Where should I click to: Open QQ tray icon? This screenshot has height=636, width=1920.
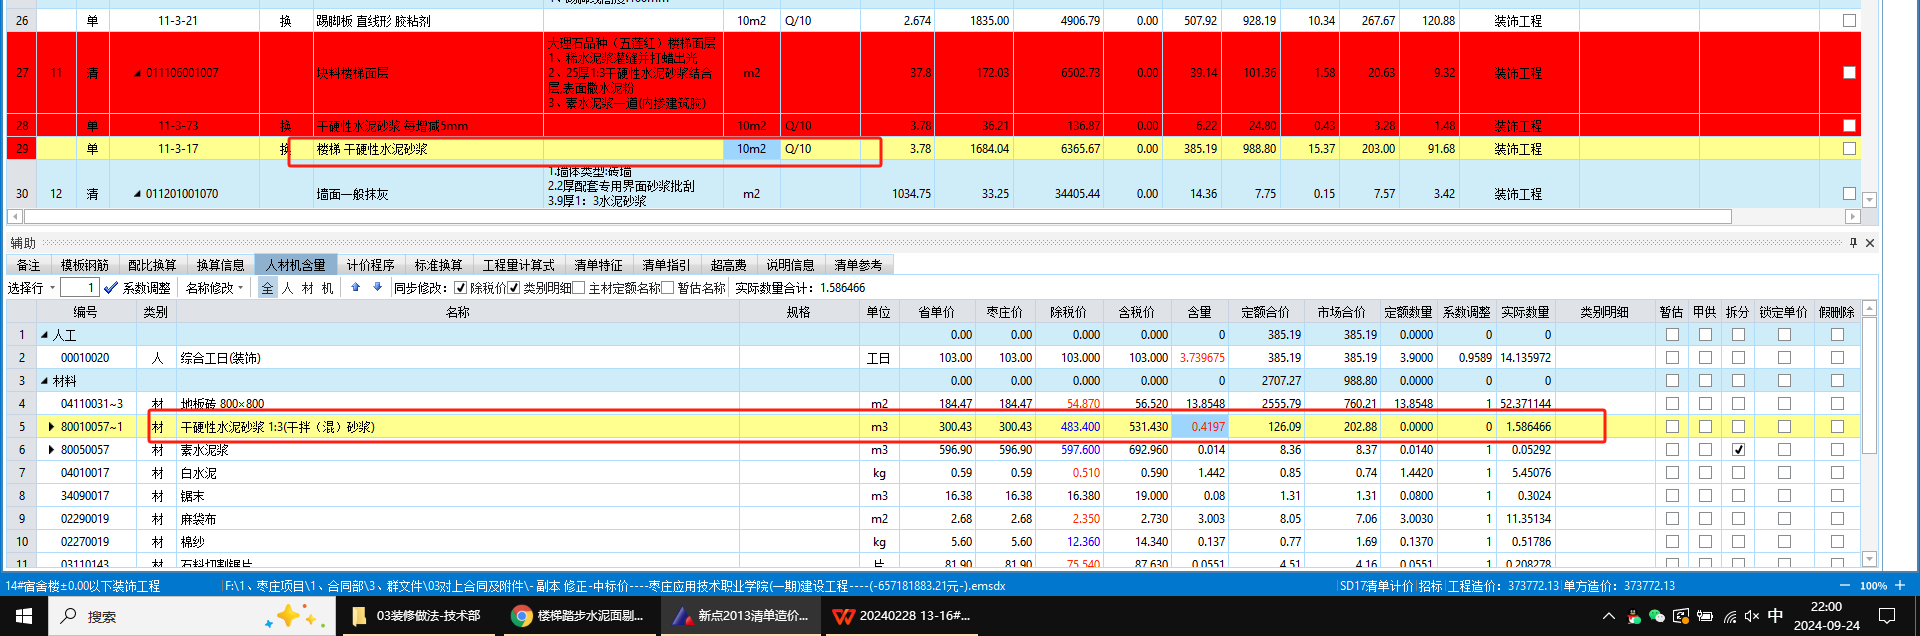click(x=1633, y=616)
